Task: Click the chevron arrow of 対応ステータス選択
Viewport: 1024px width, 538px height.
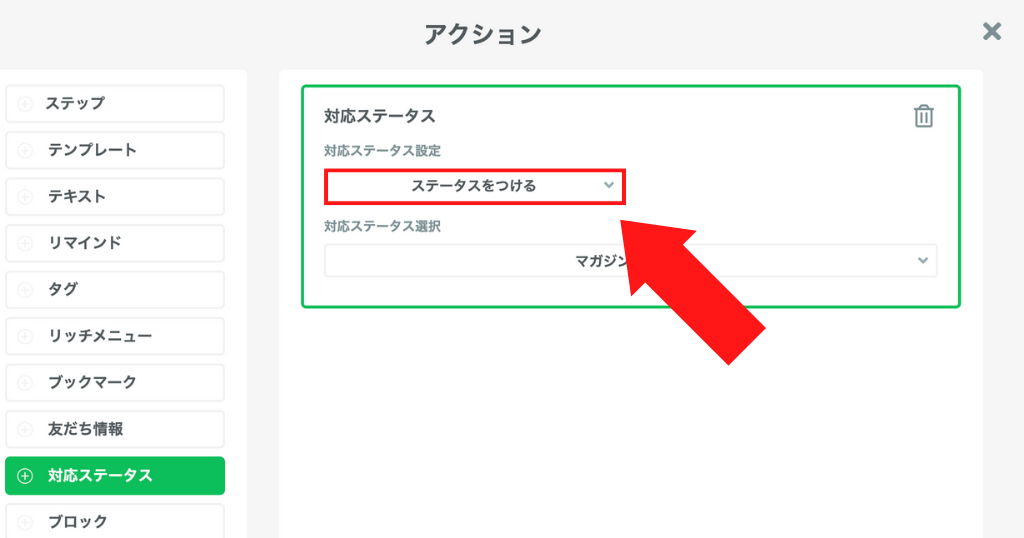Action: [x=922, y=261]
